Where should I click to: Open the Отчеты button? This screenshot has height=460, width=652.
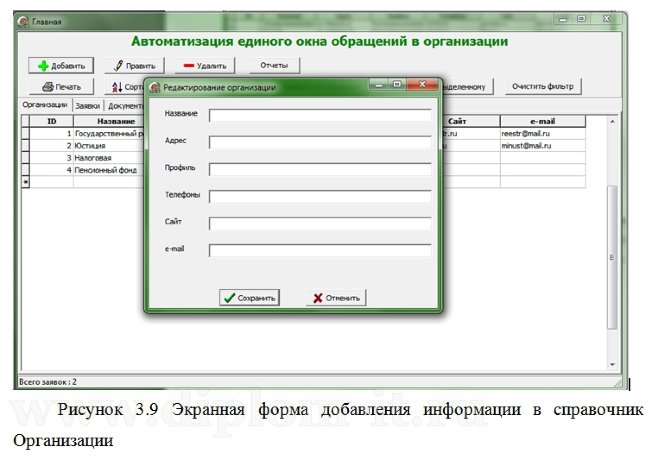pos(274,65)
